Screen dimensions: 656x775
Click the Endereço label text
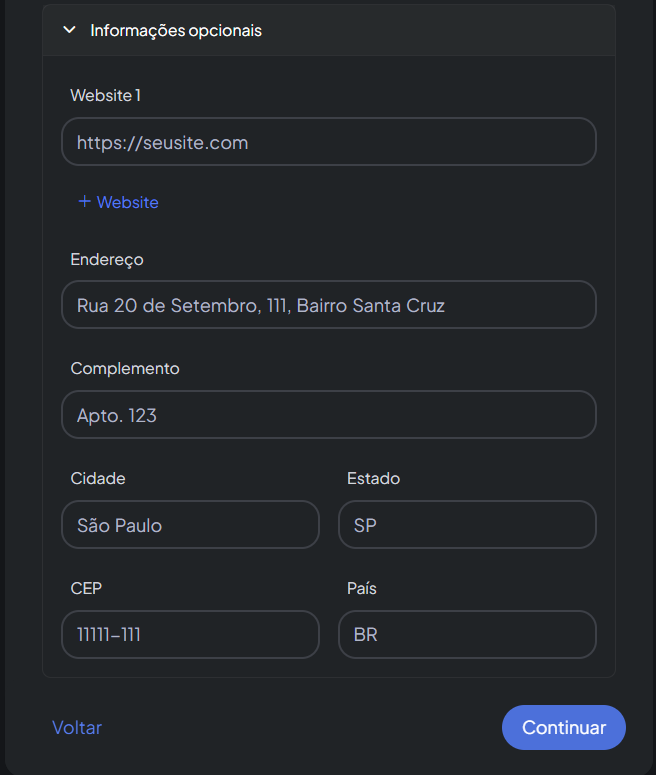point(107,259)
